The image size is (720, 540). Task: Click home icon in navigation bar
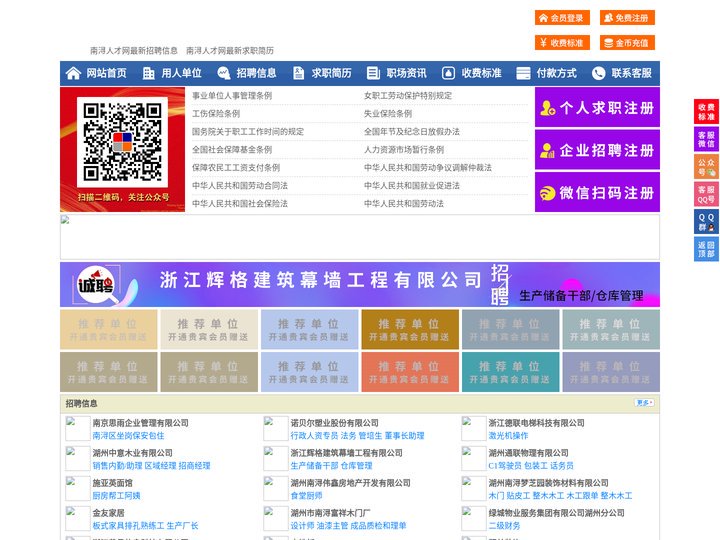[73, 73]
